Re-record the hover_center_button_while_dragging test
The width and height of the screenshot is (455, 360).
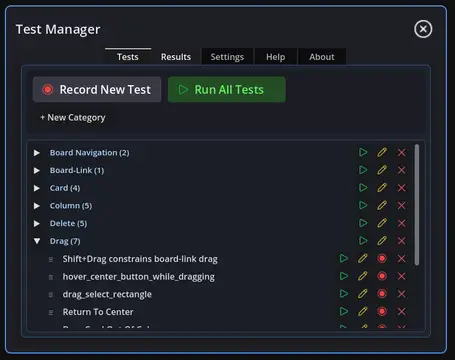coord(382,276)
